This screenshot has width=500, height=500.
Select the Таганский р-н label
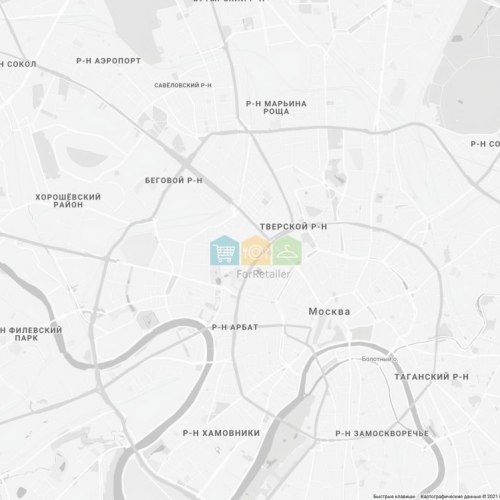[x=432, y=377]
